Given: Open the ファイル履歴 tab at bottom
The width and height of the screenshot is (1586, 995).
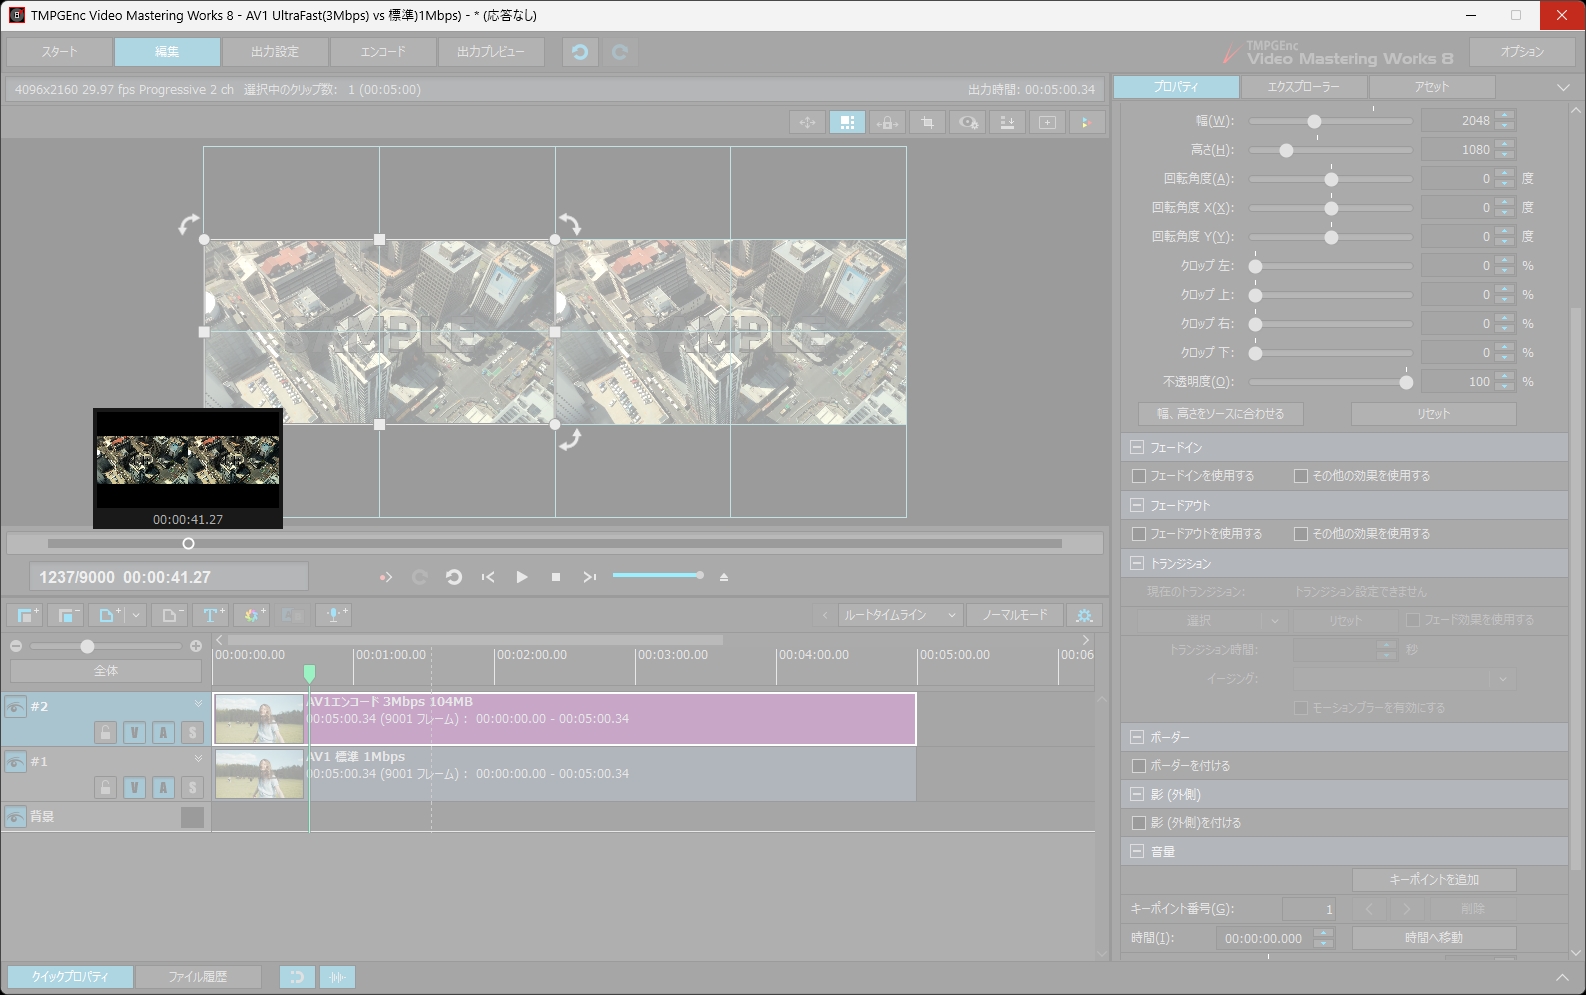Looking at the screenshot, I should pos(198,977).
